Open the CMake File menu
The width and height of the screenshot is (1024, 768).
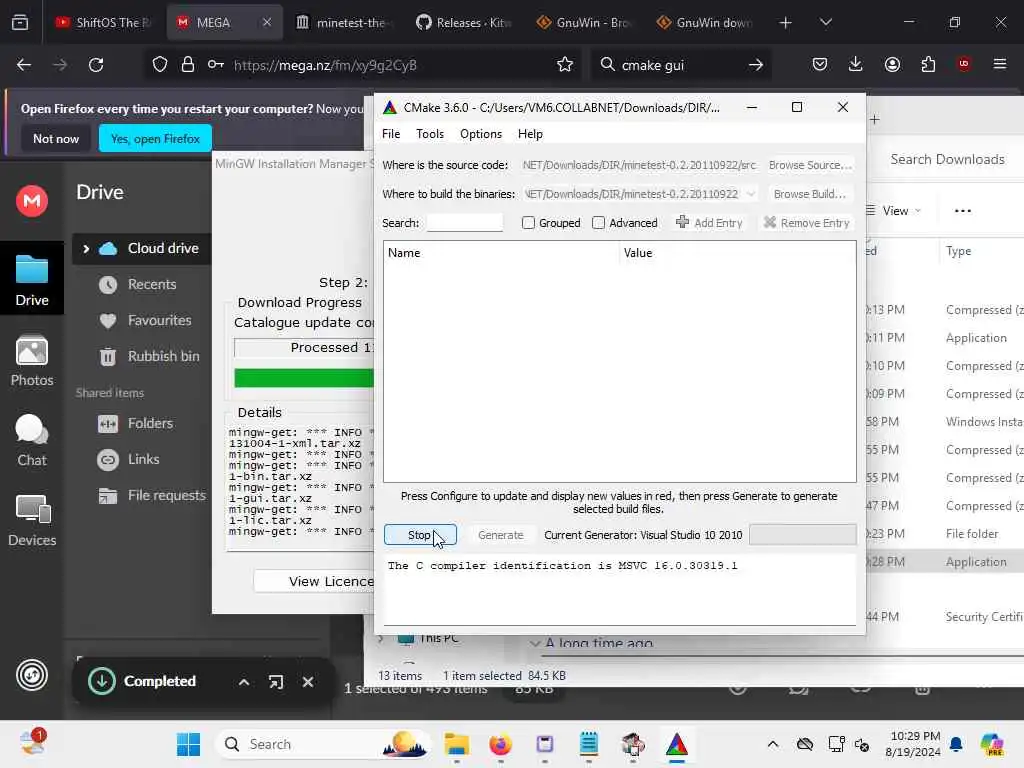click(x=391, y=134)
